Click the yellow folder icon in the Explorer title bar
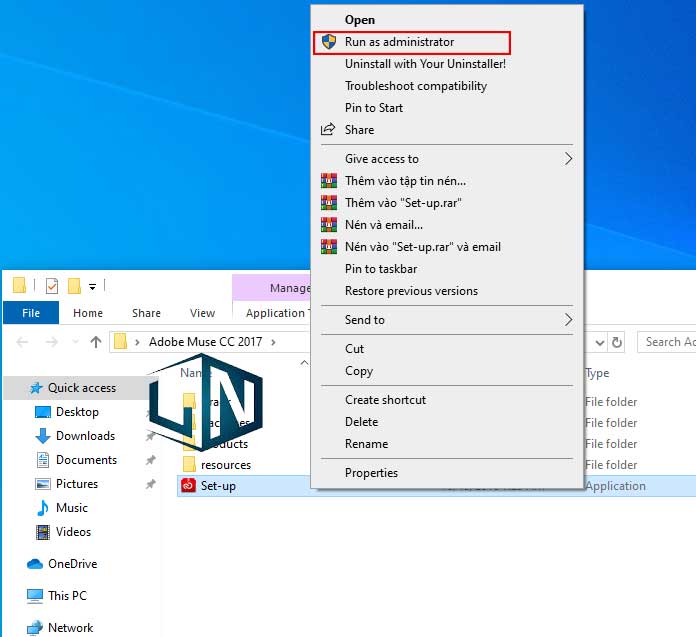This screenshot has height=637, width=696. coord(19,285)
